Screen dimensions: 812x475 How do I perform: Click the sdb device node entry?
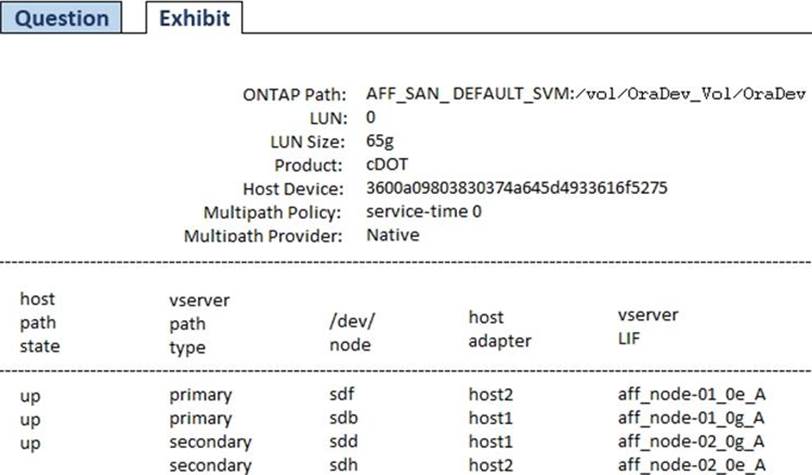tap(342, 418)
